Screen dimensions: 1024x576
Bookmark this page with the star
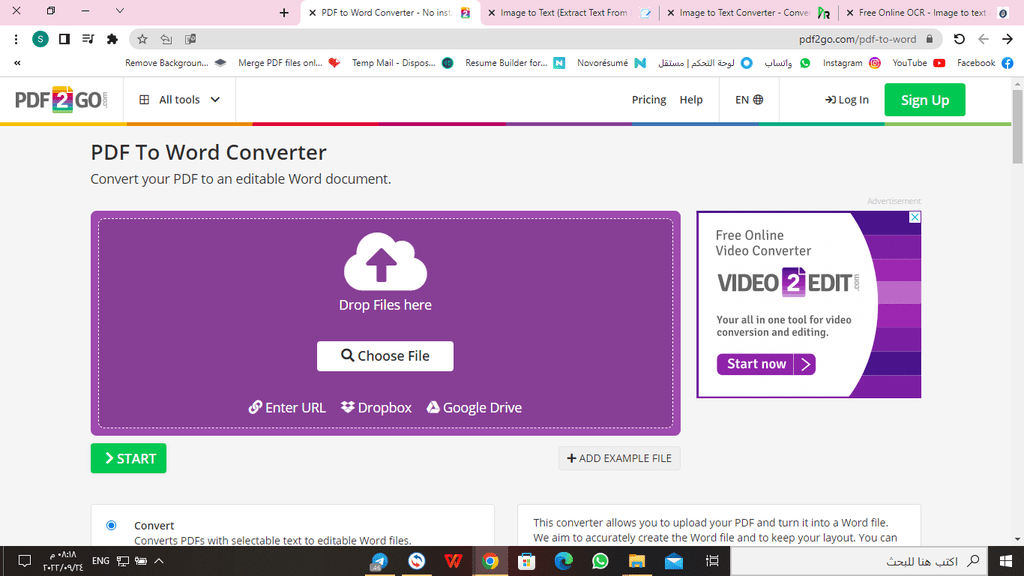(x=142, y=39)
